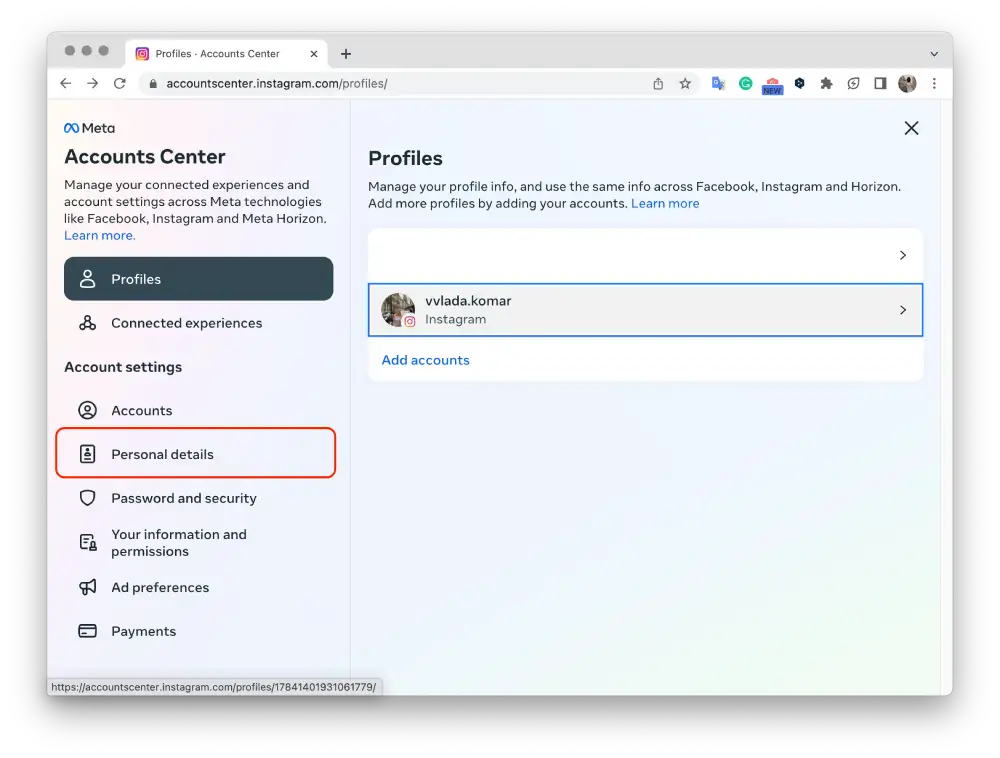1000x758 pixels.
Task: Open the Grammarly extension
Action: coord(746,84)
